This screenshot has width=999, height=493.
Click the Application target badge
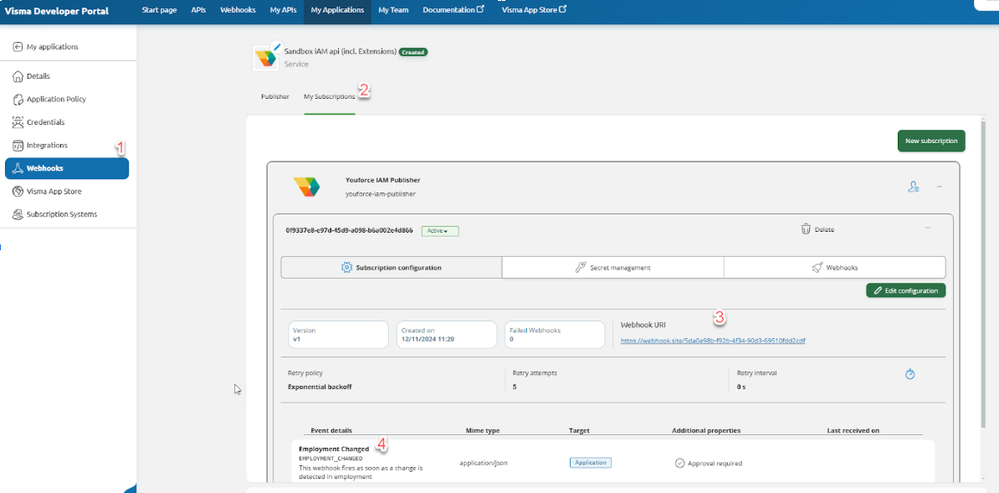tap(590, 463)
